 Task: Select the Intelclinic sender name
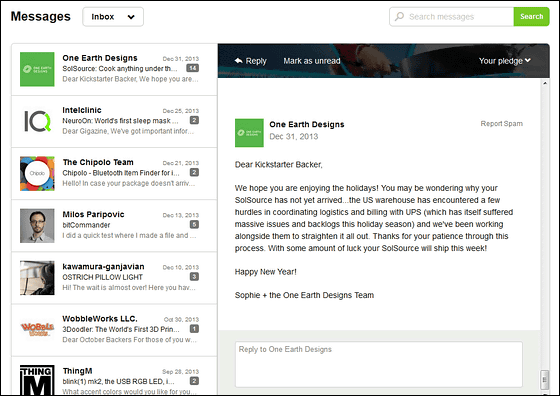82,110
